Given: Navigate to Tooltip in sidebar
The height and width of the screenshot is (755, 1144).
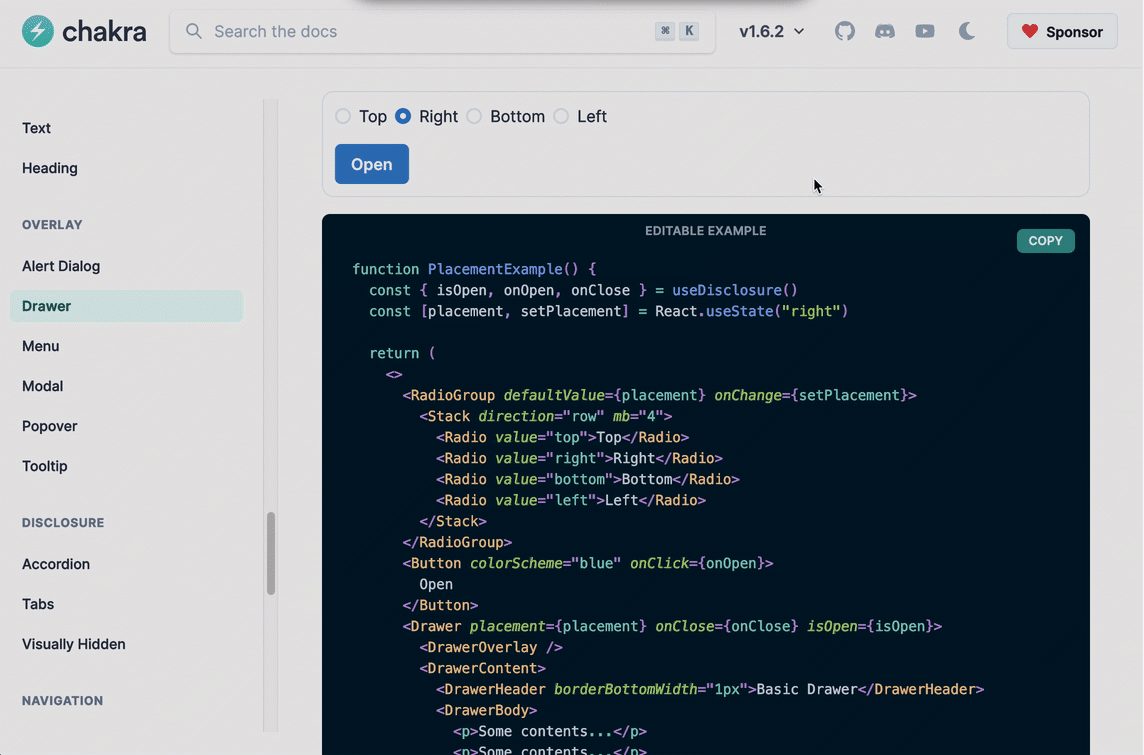Looking at the screenshot, I should 45,466.
